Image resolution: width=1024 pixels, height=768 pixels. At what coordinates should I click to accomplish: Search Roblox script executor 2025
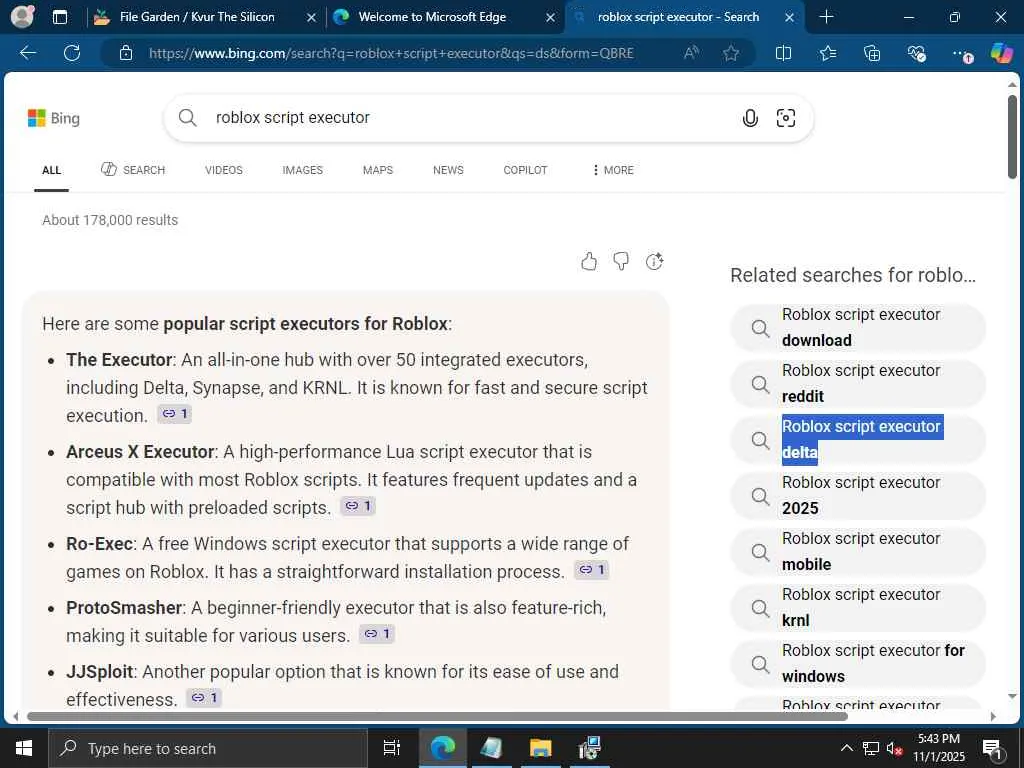click(857, 496)
